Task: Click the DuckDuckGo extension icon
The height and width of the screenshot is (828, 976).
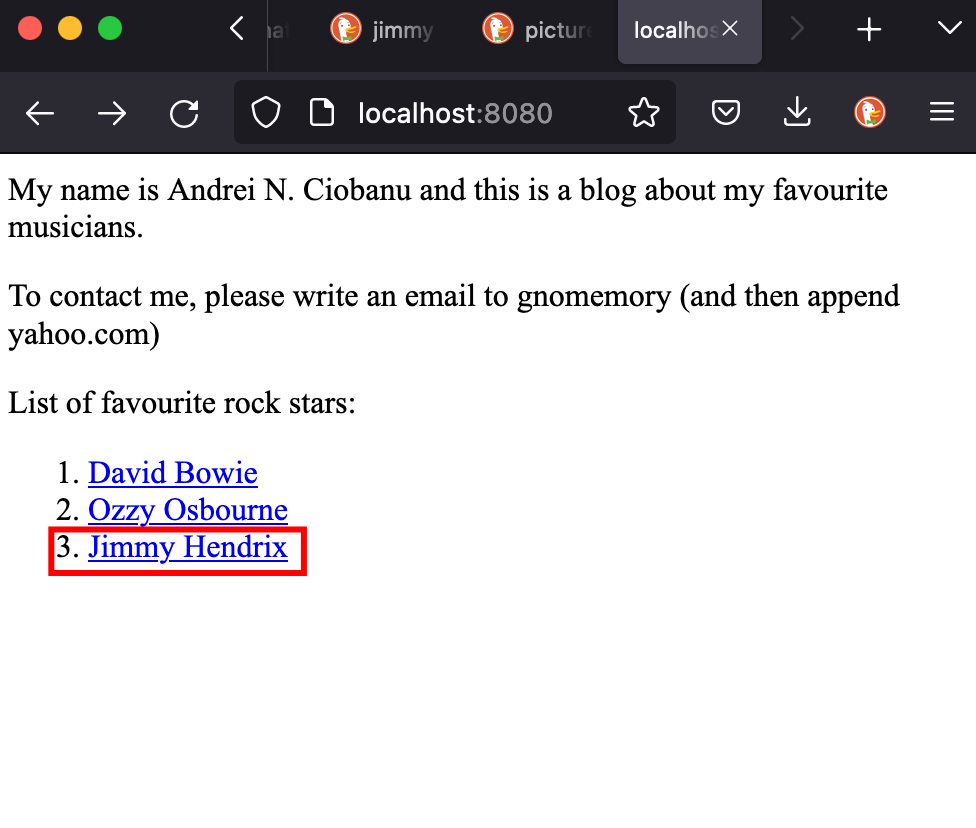Action: 870,114
